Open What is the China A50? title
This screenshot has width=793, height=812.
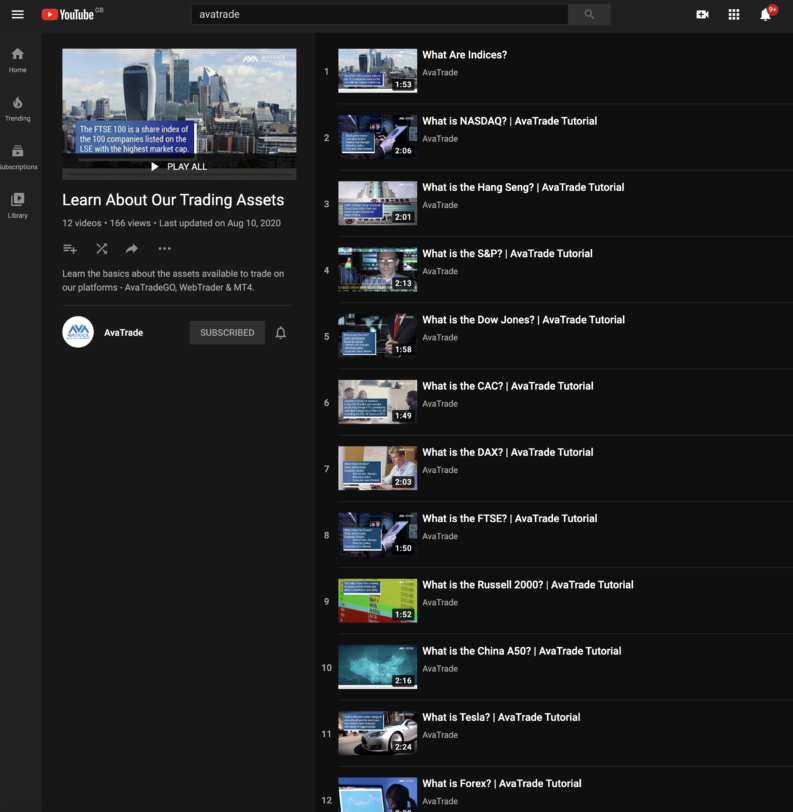[521, 651]
